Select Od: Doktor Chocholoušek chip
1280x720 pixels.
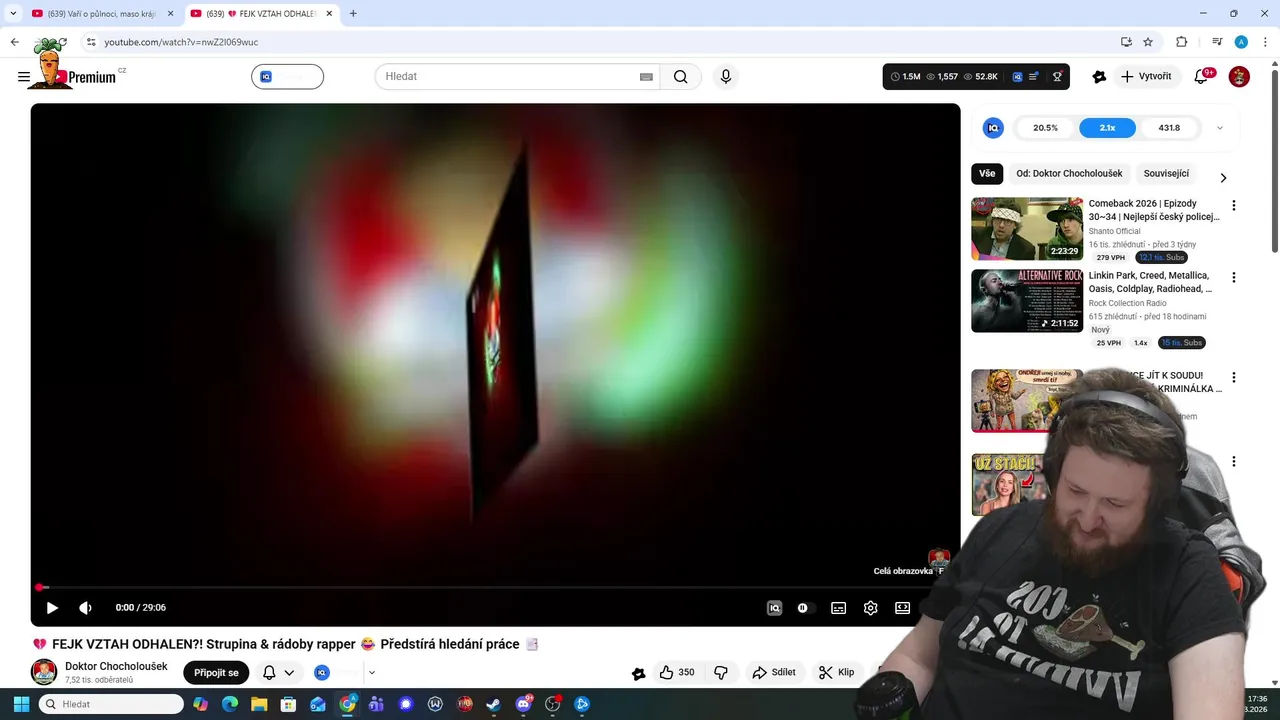1069,174
